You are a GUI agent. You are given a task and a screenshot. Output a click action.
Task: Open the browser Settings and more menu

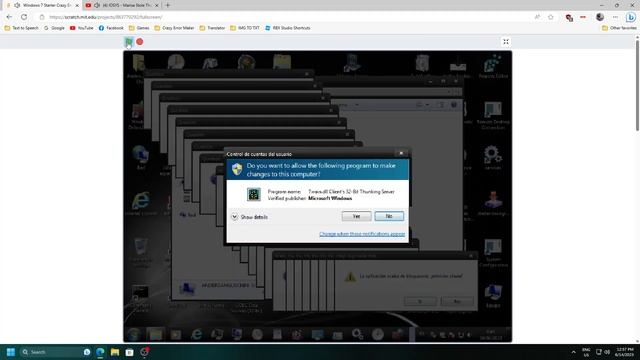(x=615, y=17)
